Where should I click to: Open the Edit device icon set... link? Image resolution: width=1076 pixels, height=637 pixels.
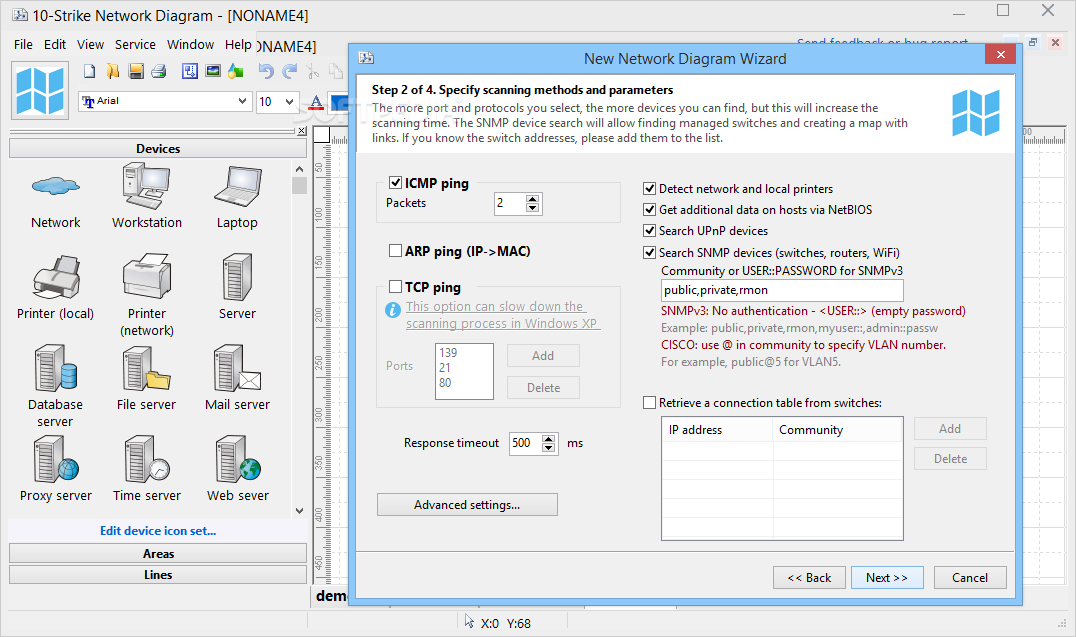click(158, 531)
